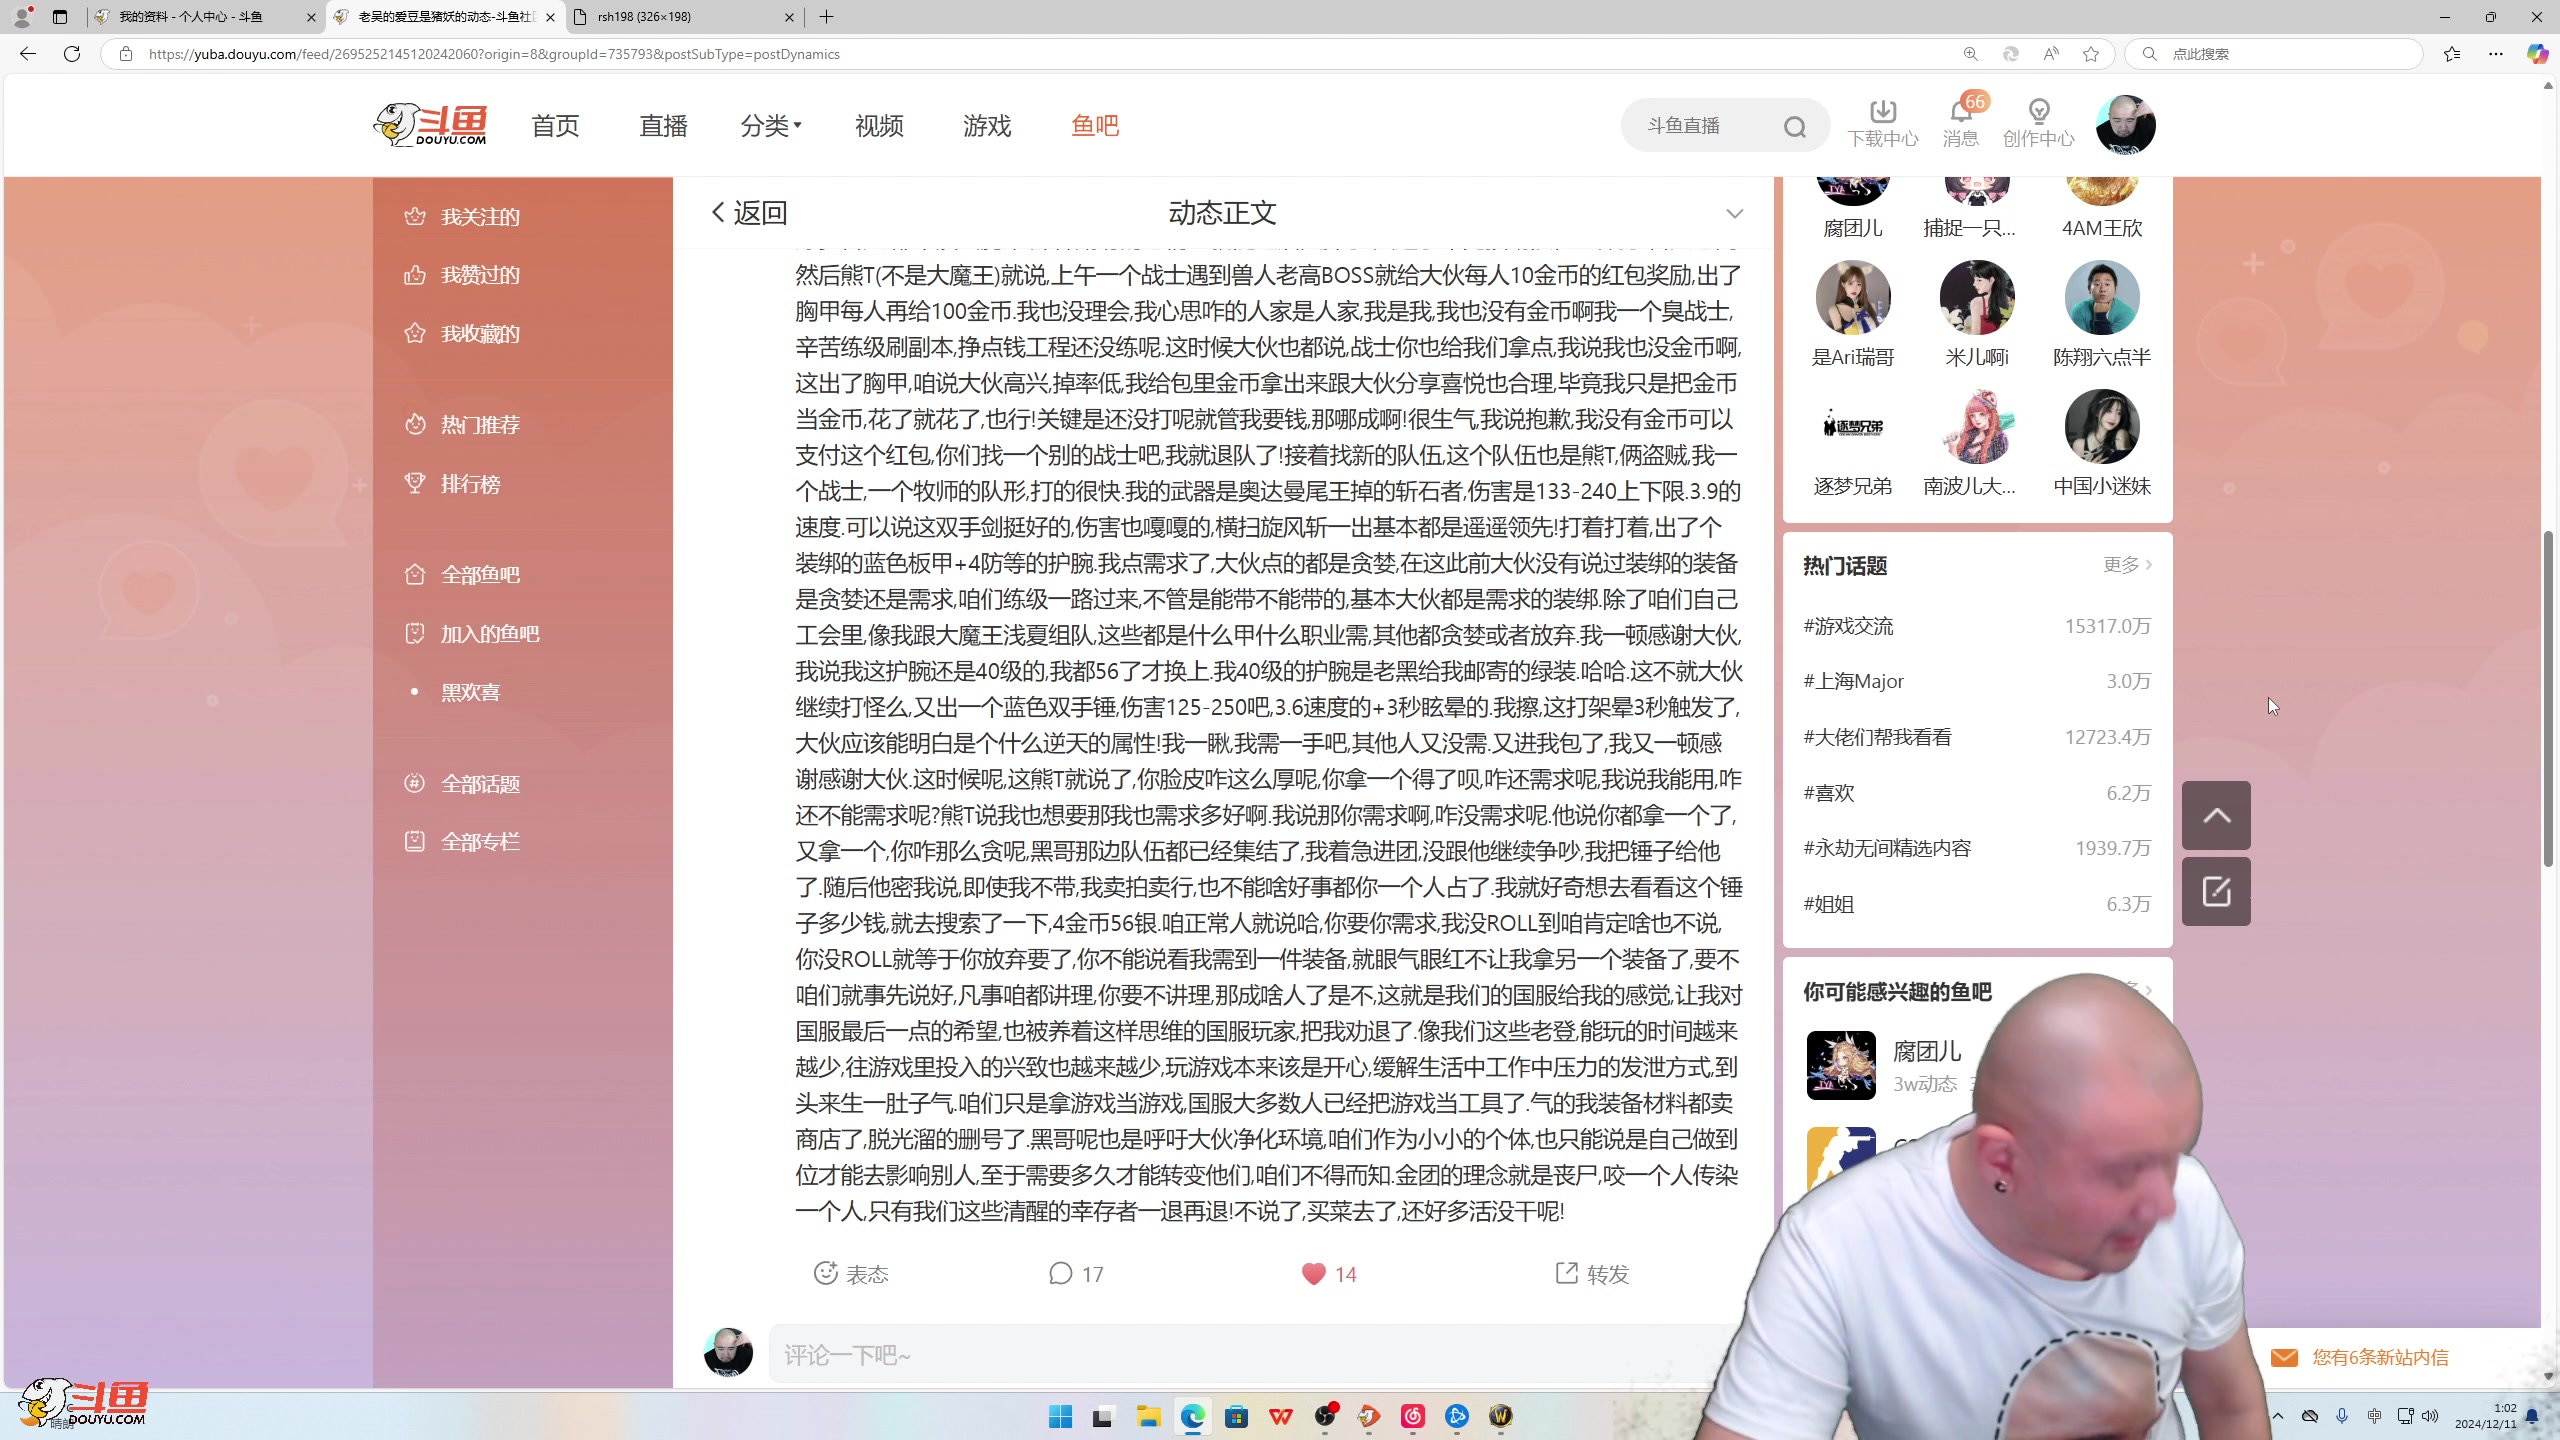Viewport: 2560px width, 1440px height.
Task: Click the user profile avatar in header
Action: (x=2125, y=125)
